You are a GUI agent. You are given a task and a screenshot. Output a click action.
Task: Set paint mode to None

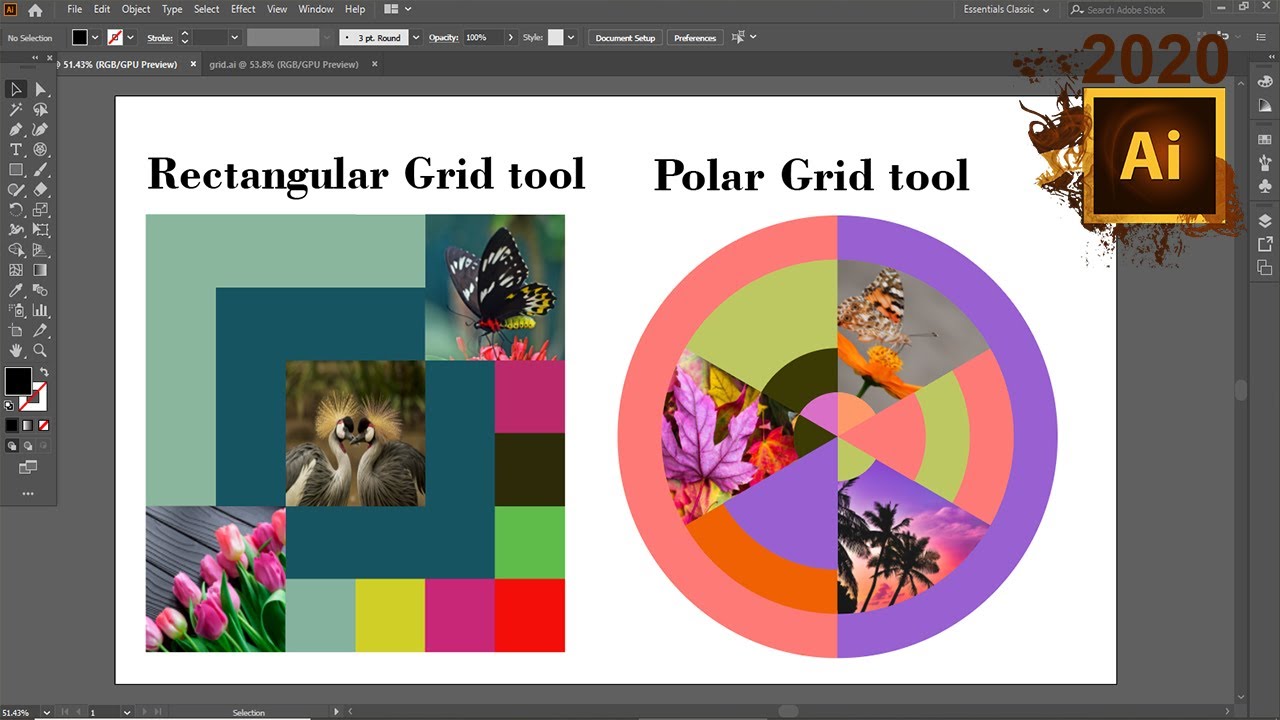[42, 425]
